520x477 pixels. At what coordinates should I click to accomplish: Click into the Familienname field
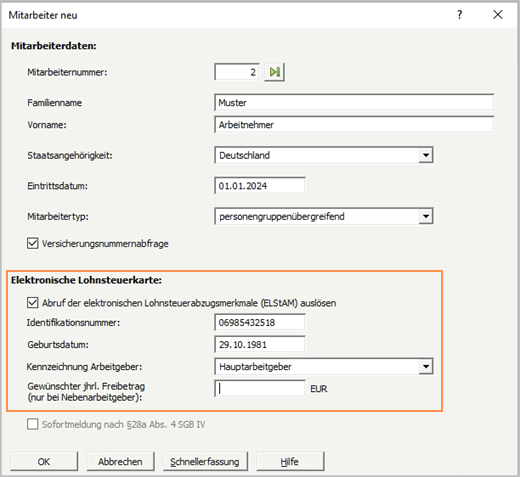(x=354, y=102)
